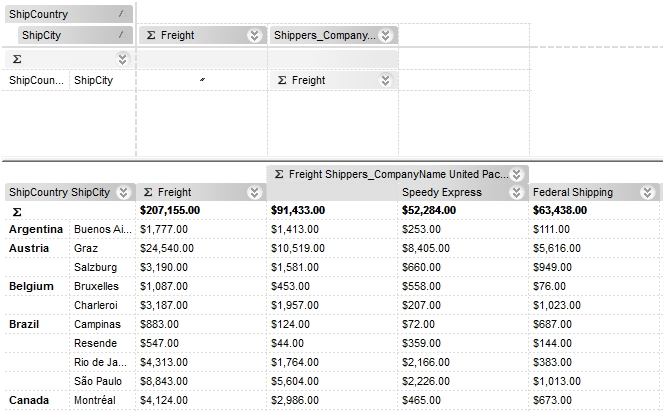Open the ShipCountry ShipCity column header dropdown
Screen dimensions: 663x412
click(x=123, y=192)
